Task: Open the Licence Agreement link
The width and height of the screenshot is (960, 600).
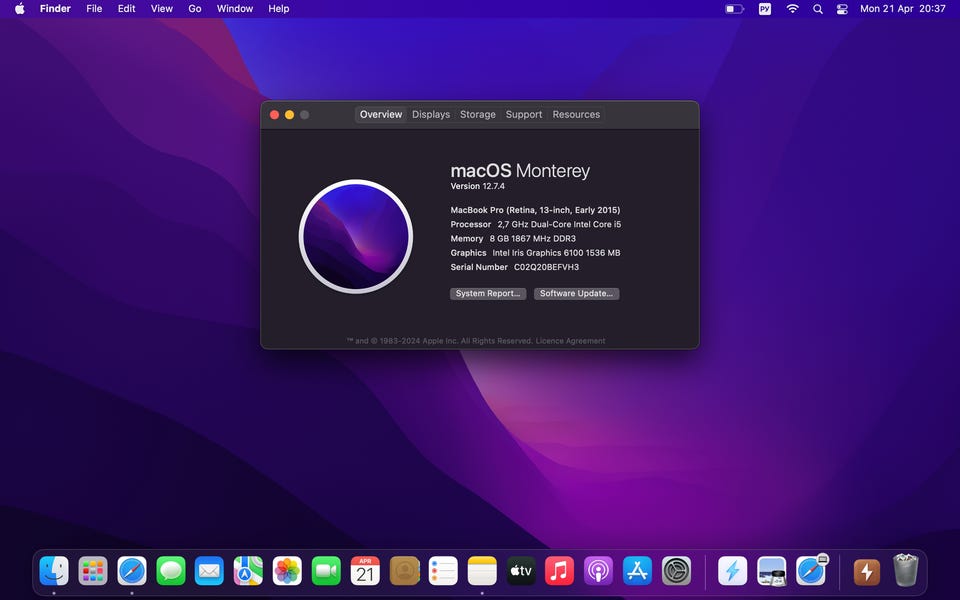Action: pos(570,341)
